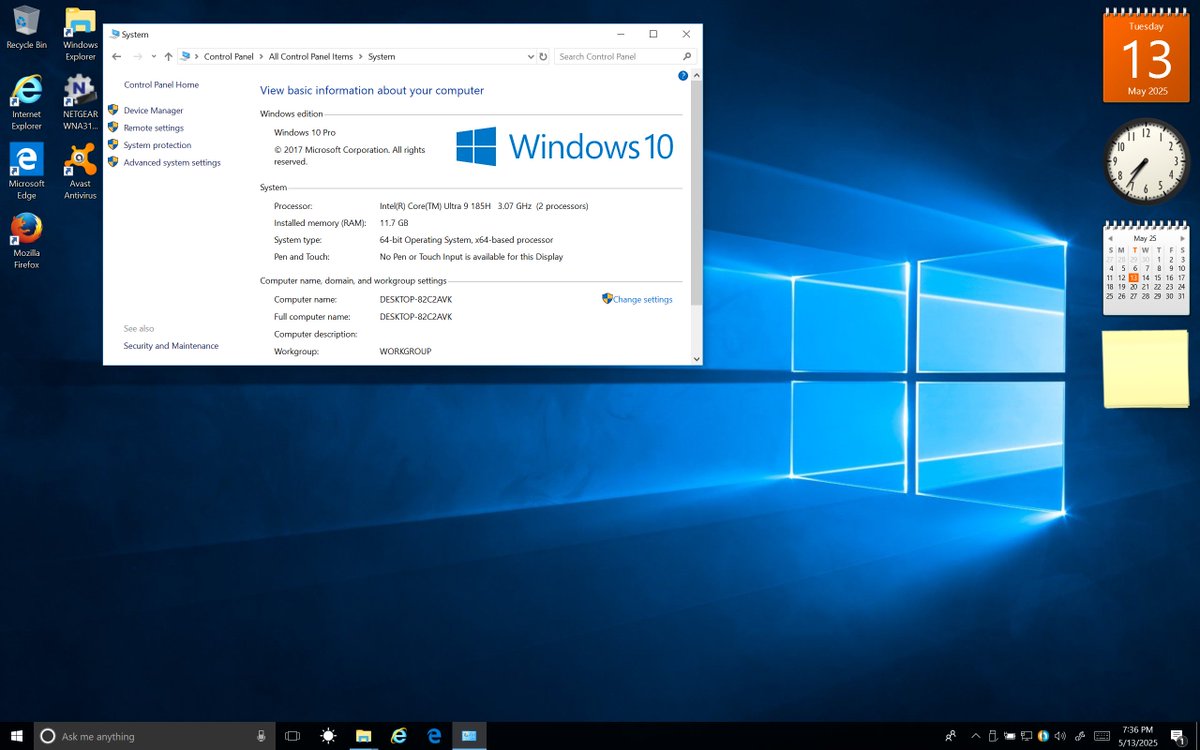Click the System breadcrumb segment

point(382,57)
